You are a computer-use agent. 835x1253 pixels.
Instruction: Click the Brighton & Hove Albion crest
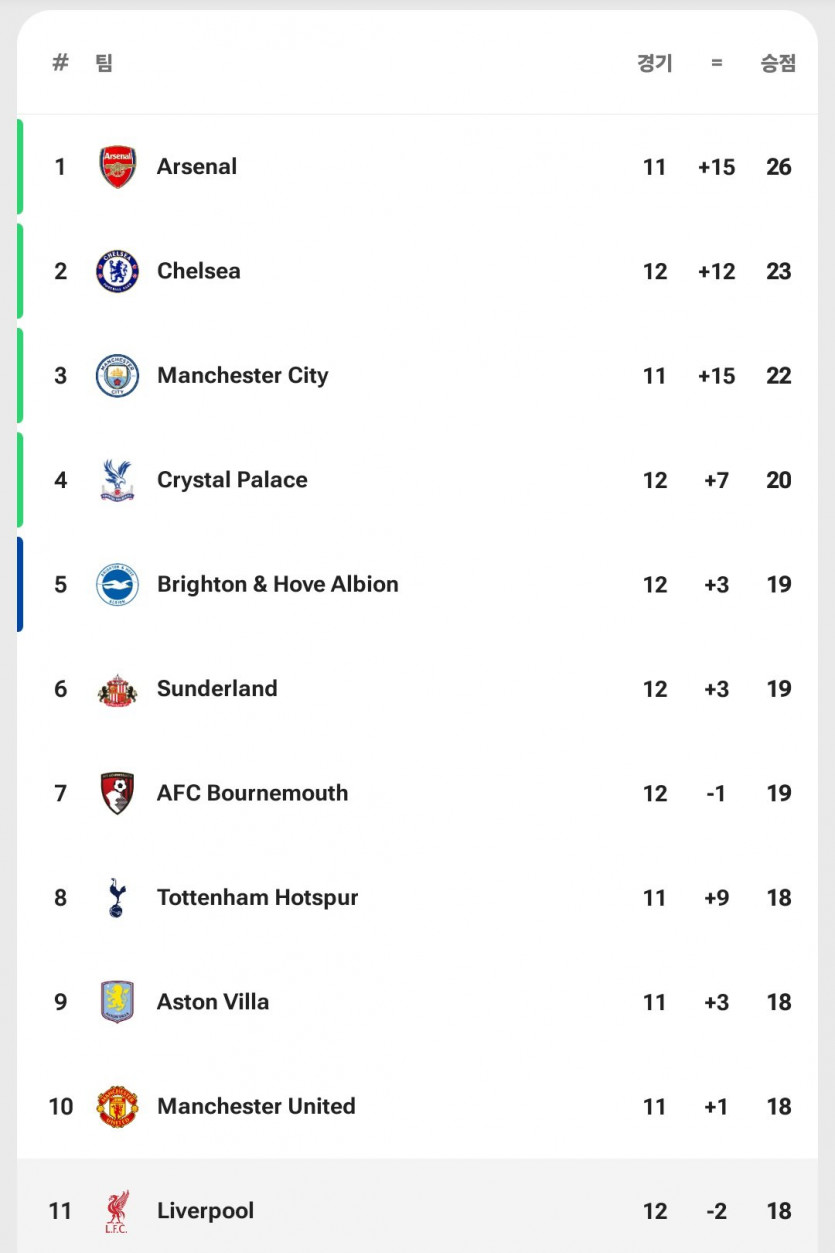tap(117, 585)
